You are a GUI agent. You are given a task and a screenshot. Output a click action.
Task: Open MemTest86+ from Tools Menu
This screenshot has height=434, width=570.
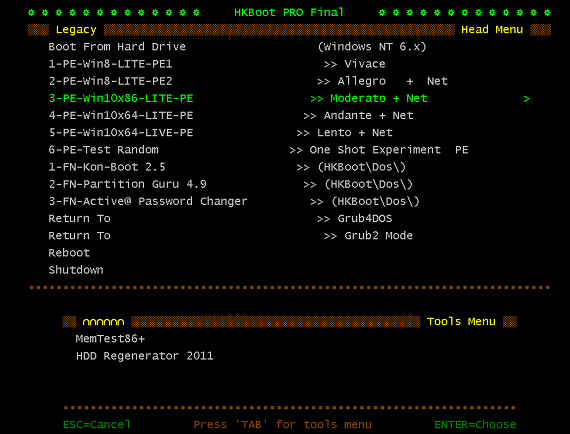(x=110, y=339)
